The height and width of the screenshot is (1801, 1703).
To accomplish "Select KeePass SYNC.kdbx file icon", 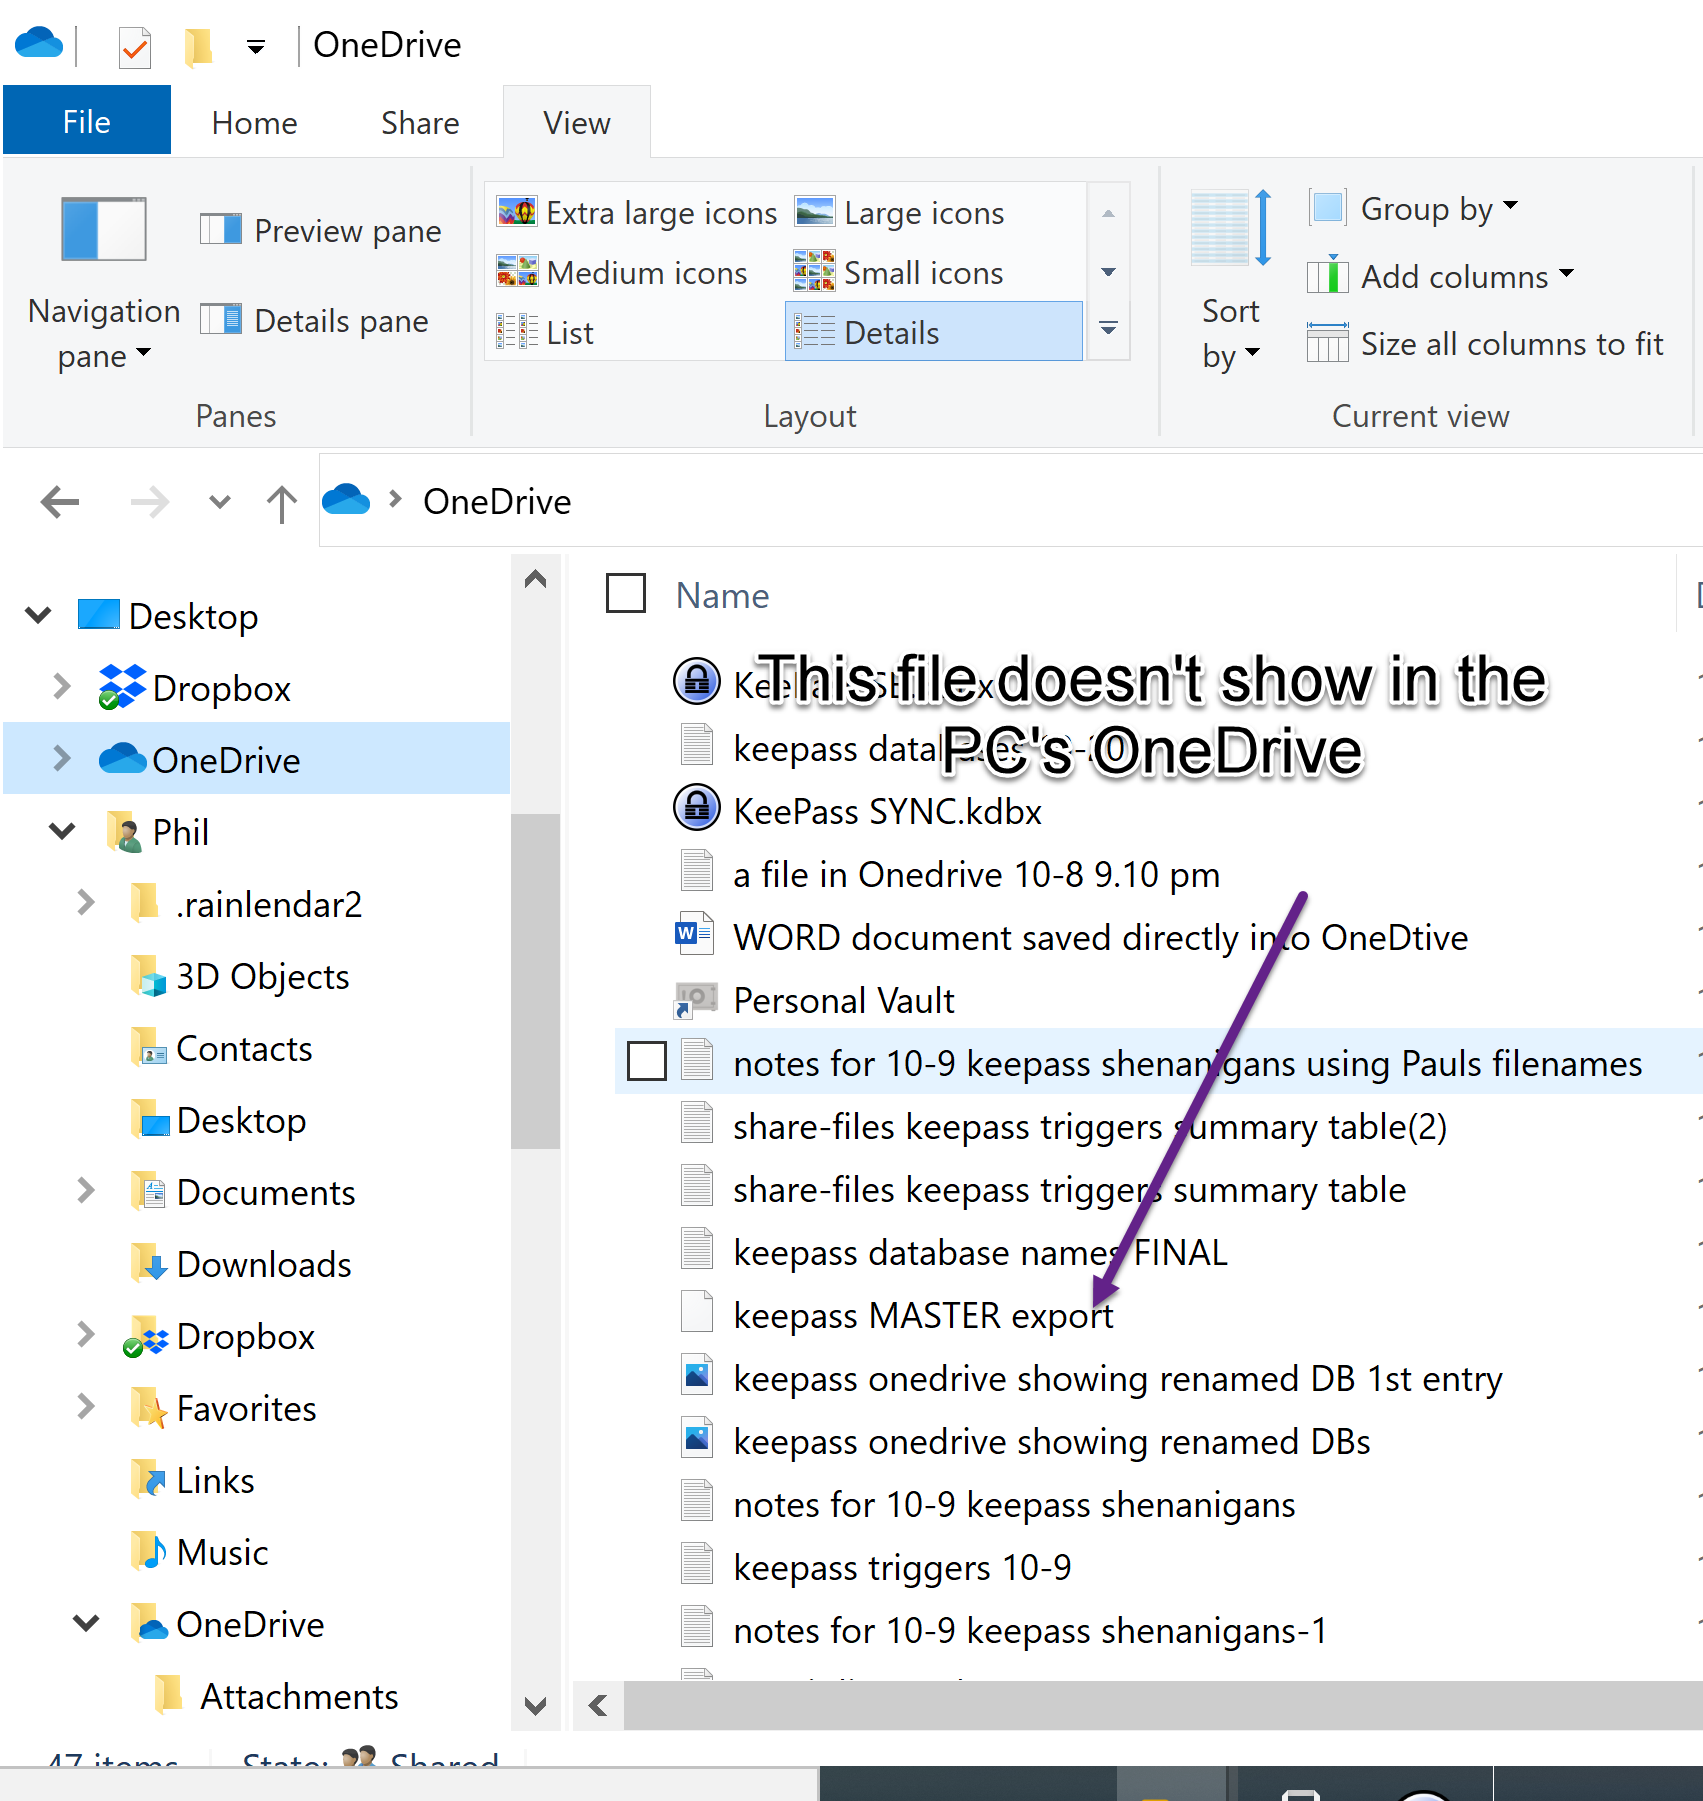I will [x=696, y=808].
